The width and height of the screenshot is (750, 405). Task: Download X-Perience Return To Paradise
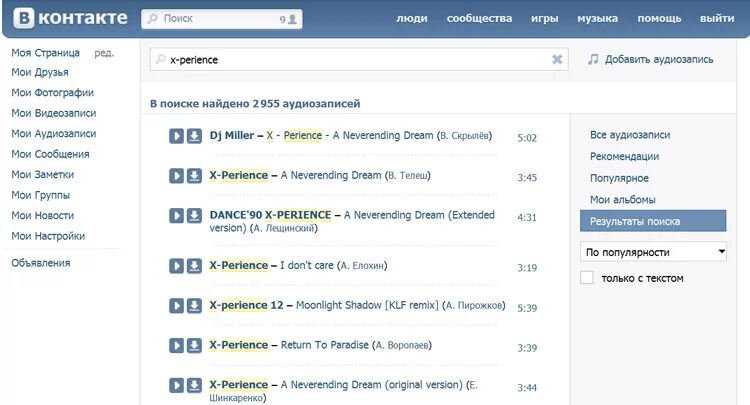(194, 345)
